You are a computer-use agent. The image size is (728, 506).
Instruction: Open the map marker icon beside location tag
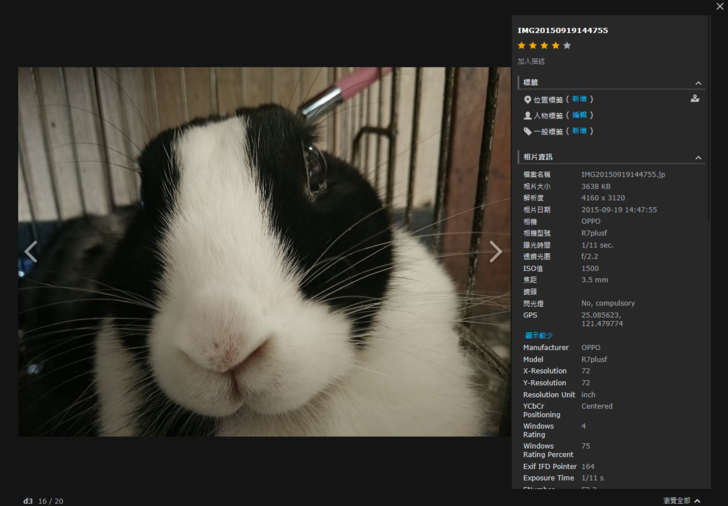click(x=695, y=99)
